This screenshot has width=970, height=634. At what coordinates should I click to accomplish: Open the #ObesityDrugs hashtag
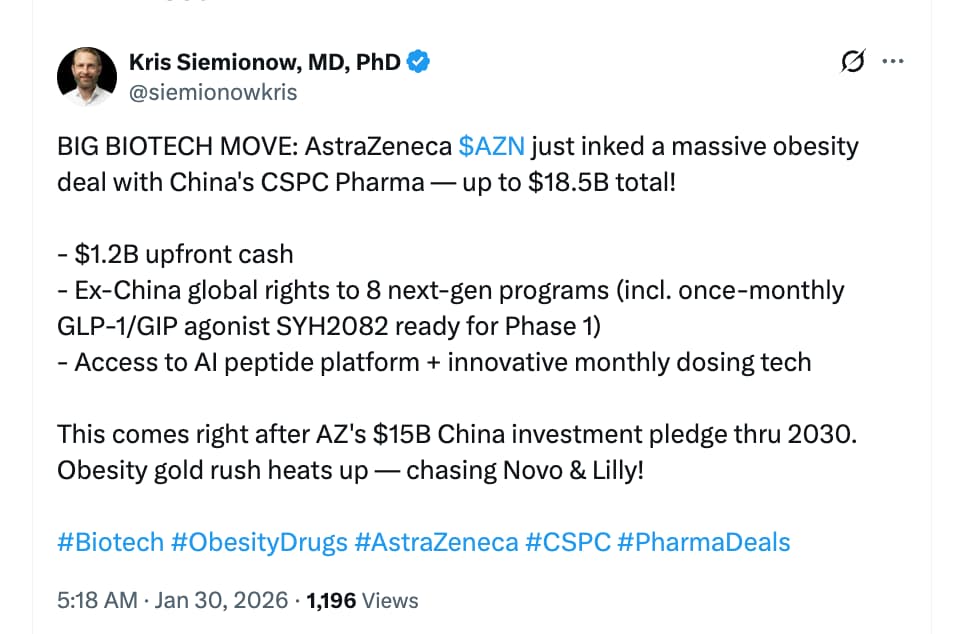pos(259,542)
